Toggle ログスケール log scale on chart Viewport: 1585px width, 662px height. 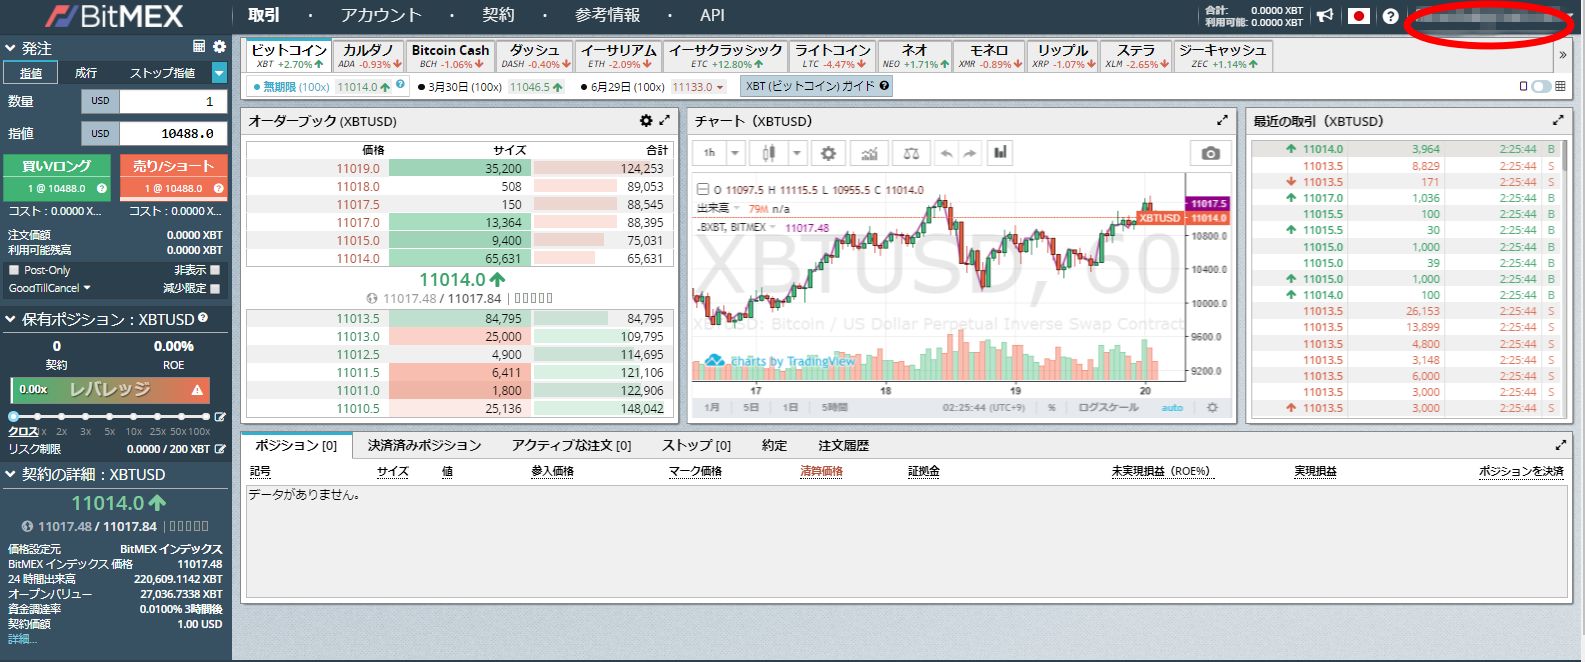point(1108,408)
